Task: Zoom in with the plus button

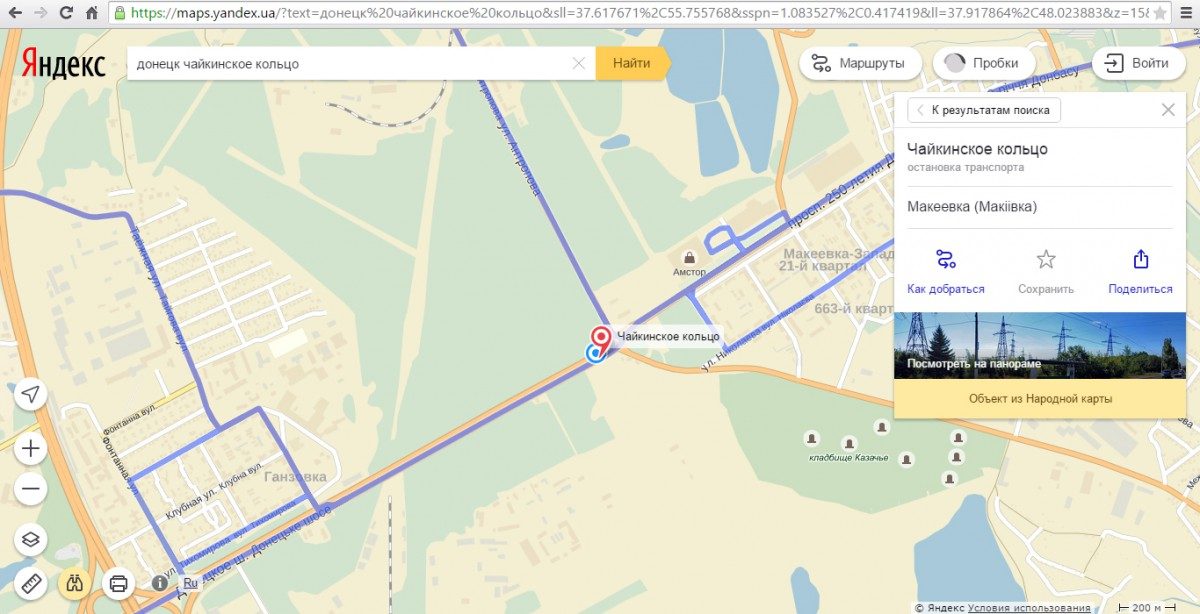Action: (x=31, y=449)
